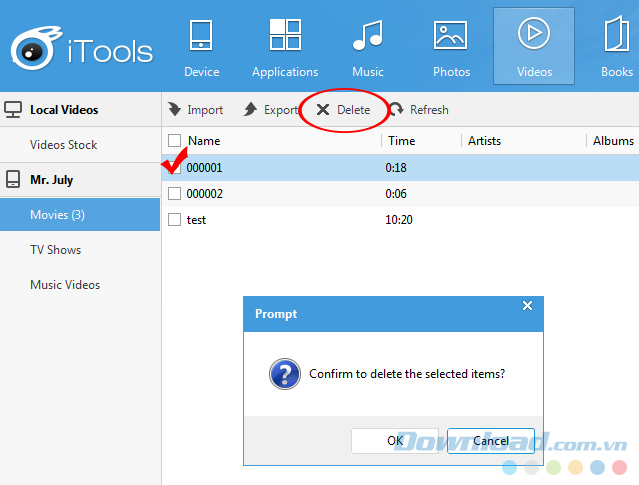
Task: Open the Photos section icon
Action: (450, 37)
